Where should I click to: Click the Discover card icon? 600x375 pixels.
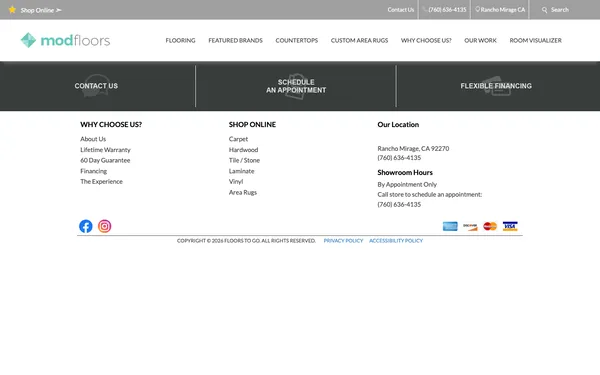click(470, 226)
